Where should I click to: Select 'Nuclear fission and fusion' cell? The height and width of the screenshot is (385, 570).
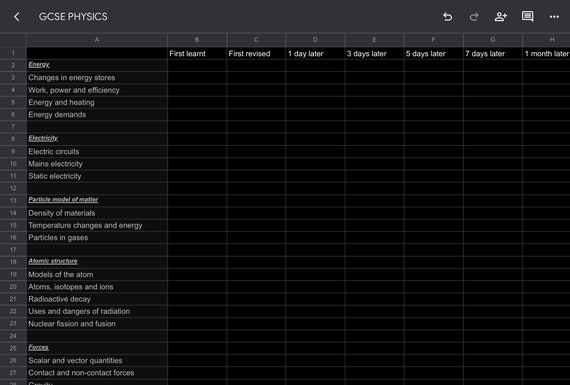pyautogui.click(x=97, y=324)
